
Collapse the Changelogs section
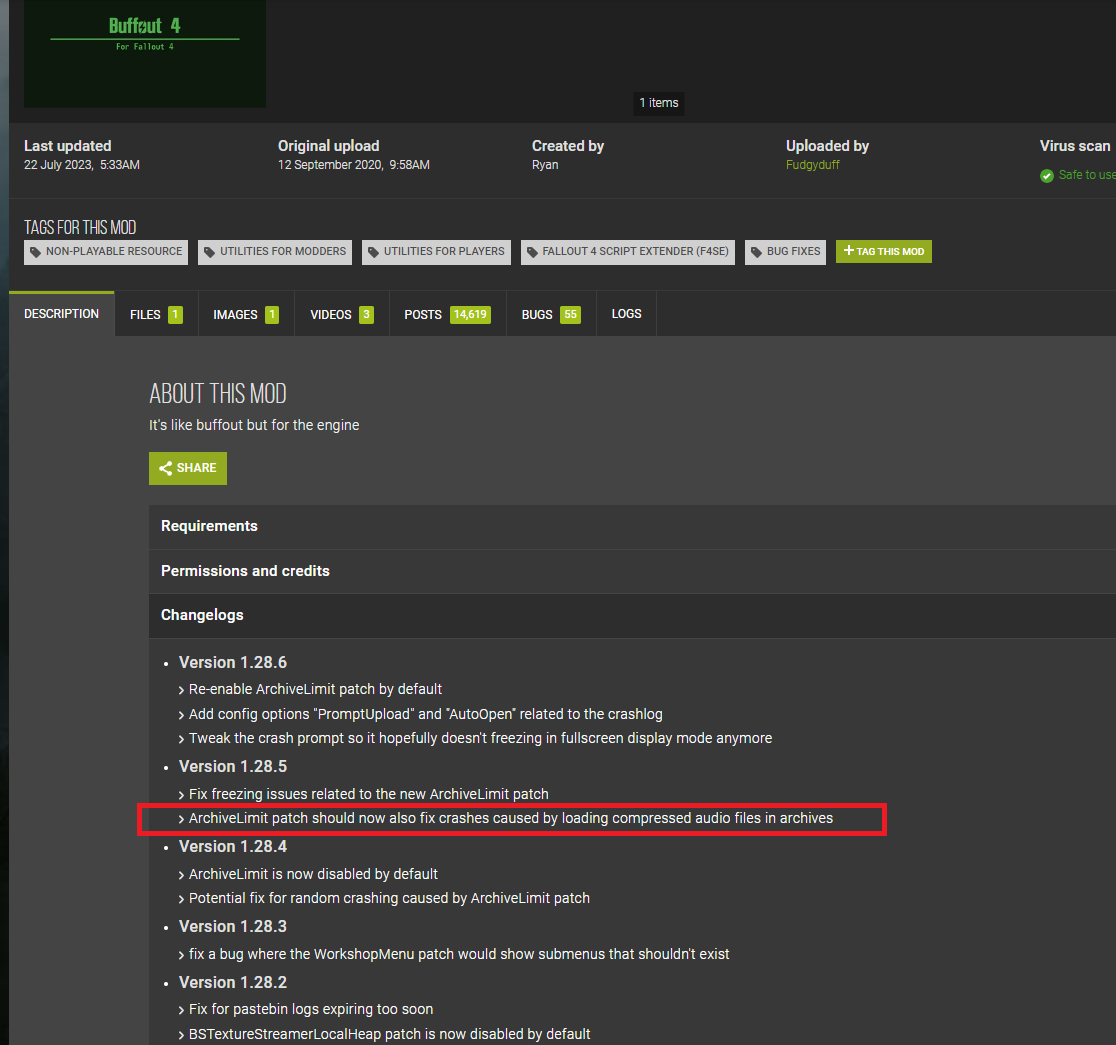pyautogui.click(x=202, y=615)
